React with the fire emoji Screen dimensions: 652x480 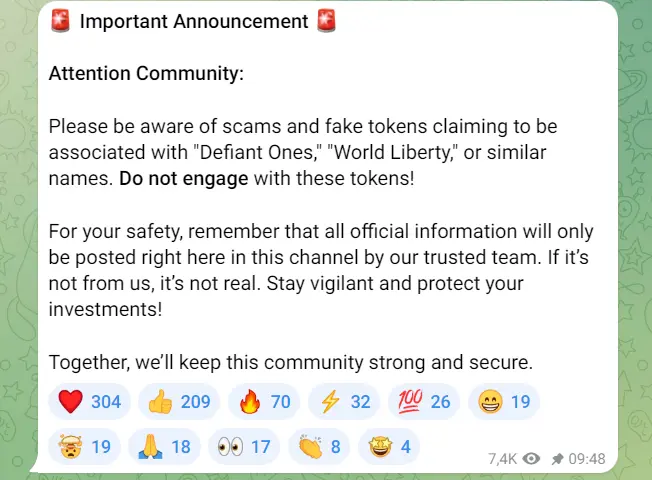pyautogui.click(x=263, y=402)
